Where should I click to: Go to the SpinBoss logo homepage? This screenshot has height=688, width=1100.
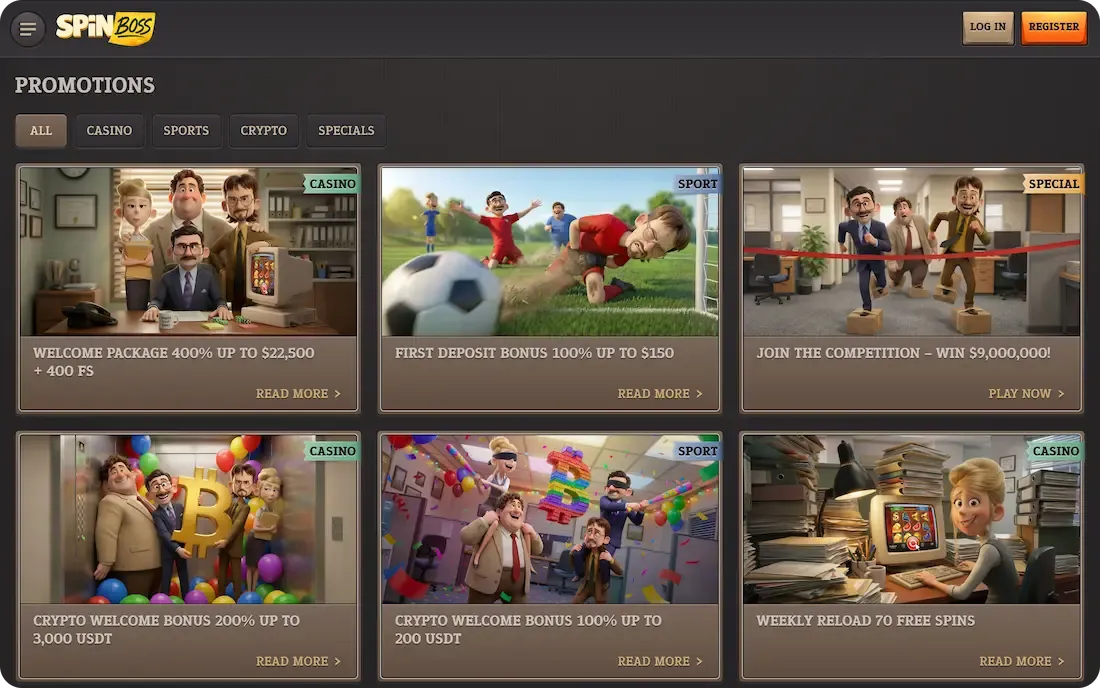105,28
